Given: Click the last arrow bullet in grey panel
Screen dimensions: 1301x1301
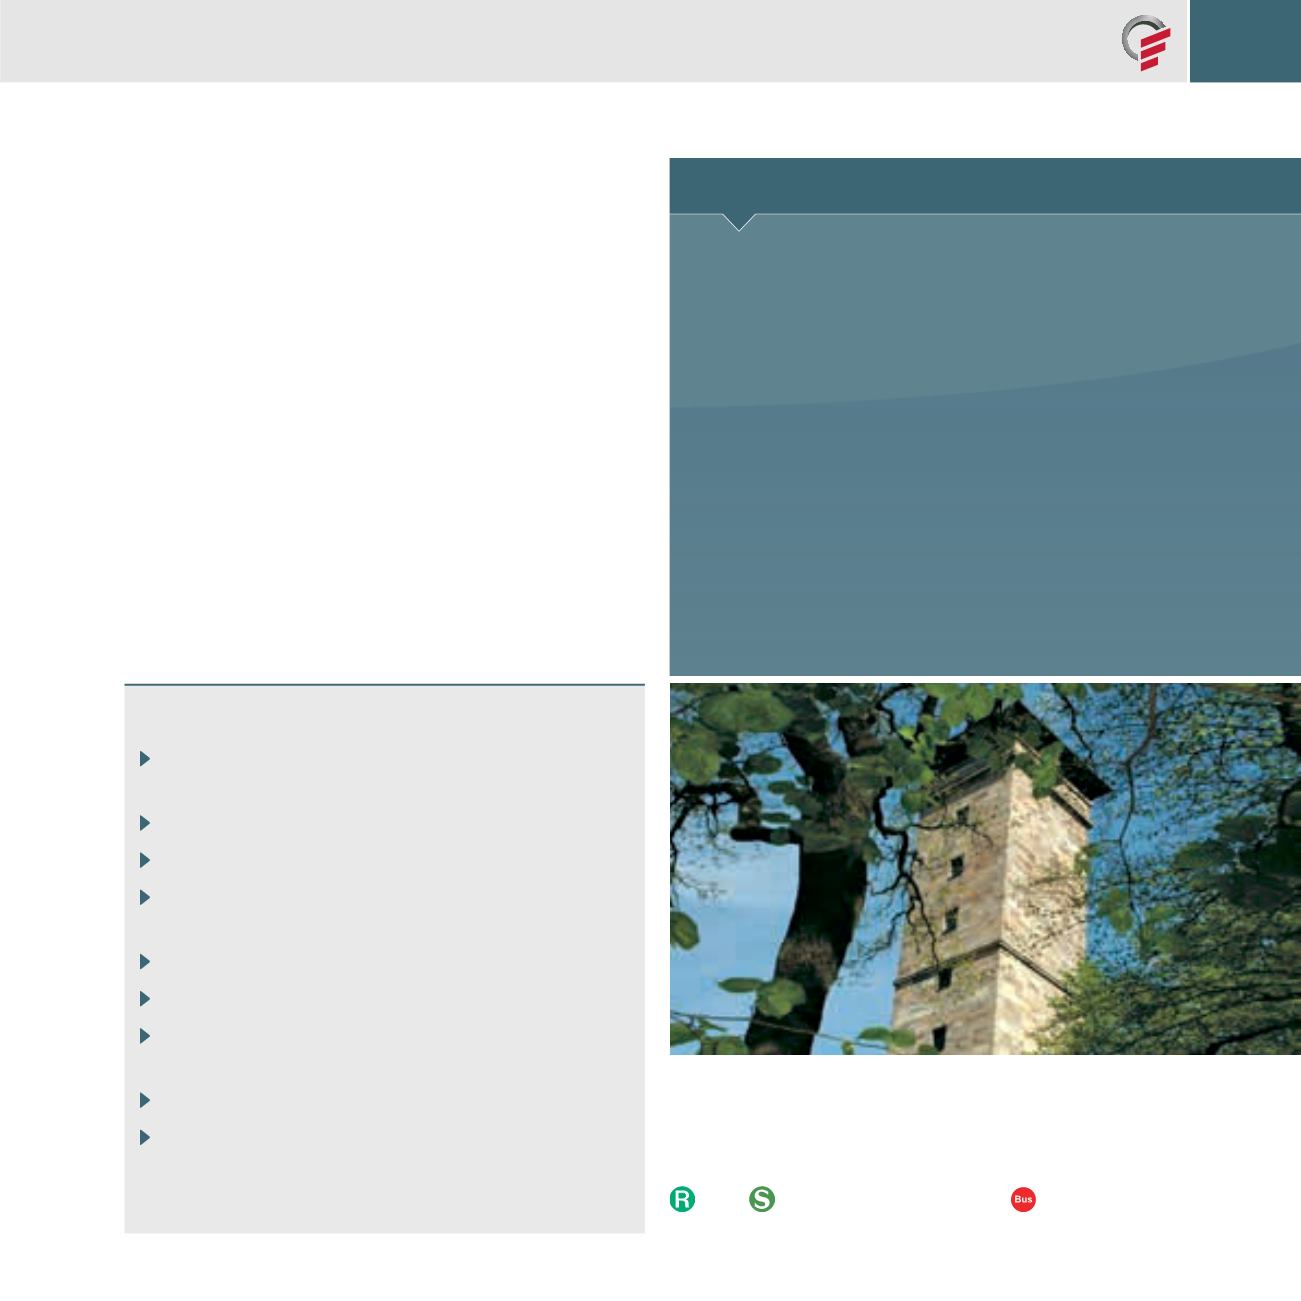Looking at the screenshot, I should (x=144, y=1137).
